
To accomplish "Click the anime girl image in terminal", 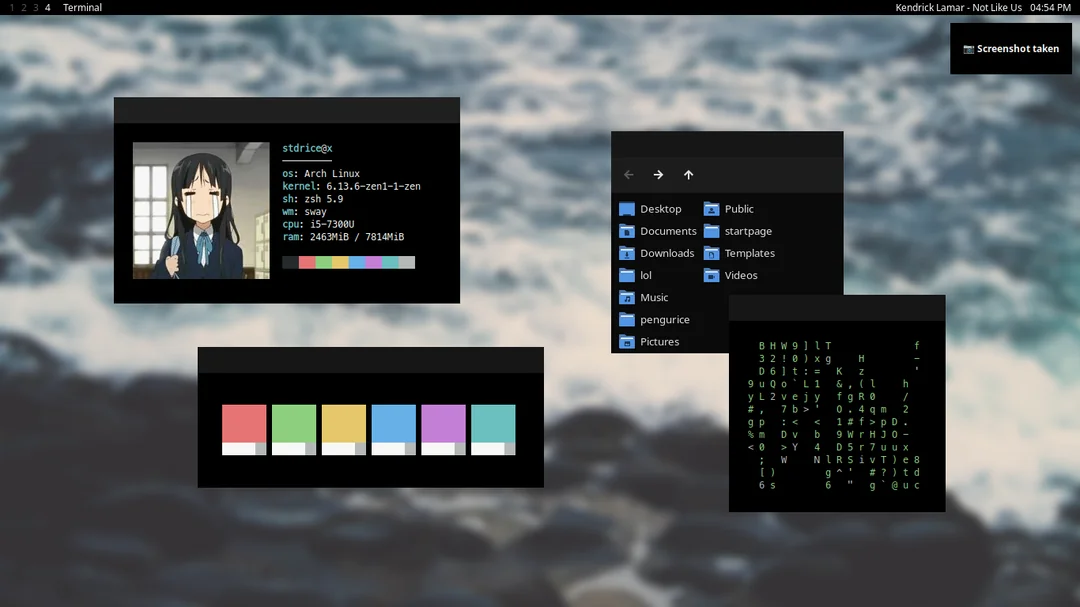I will 201,210.
